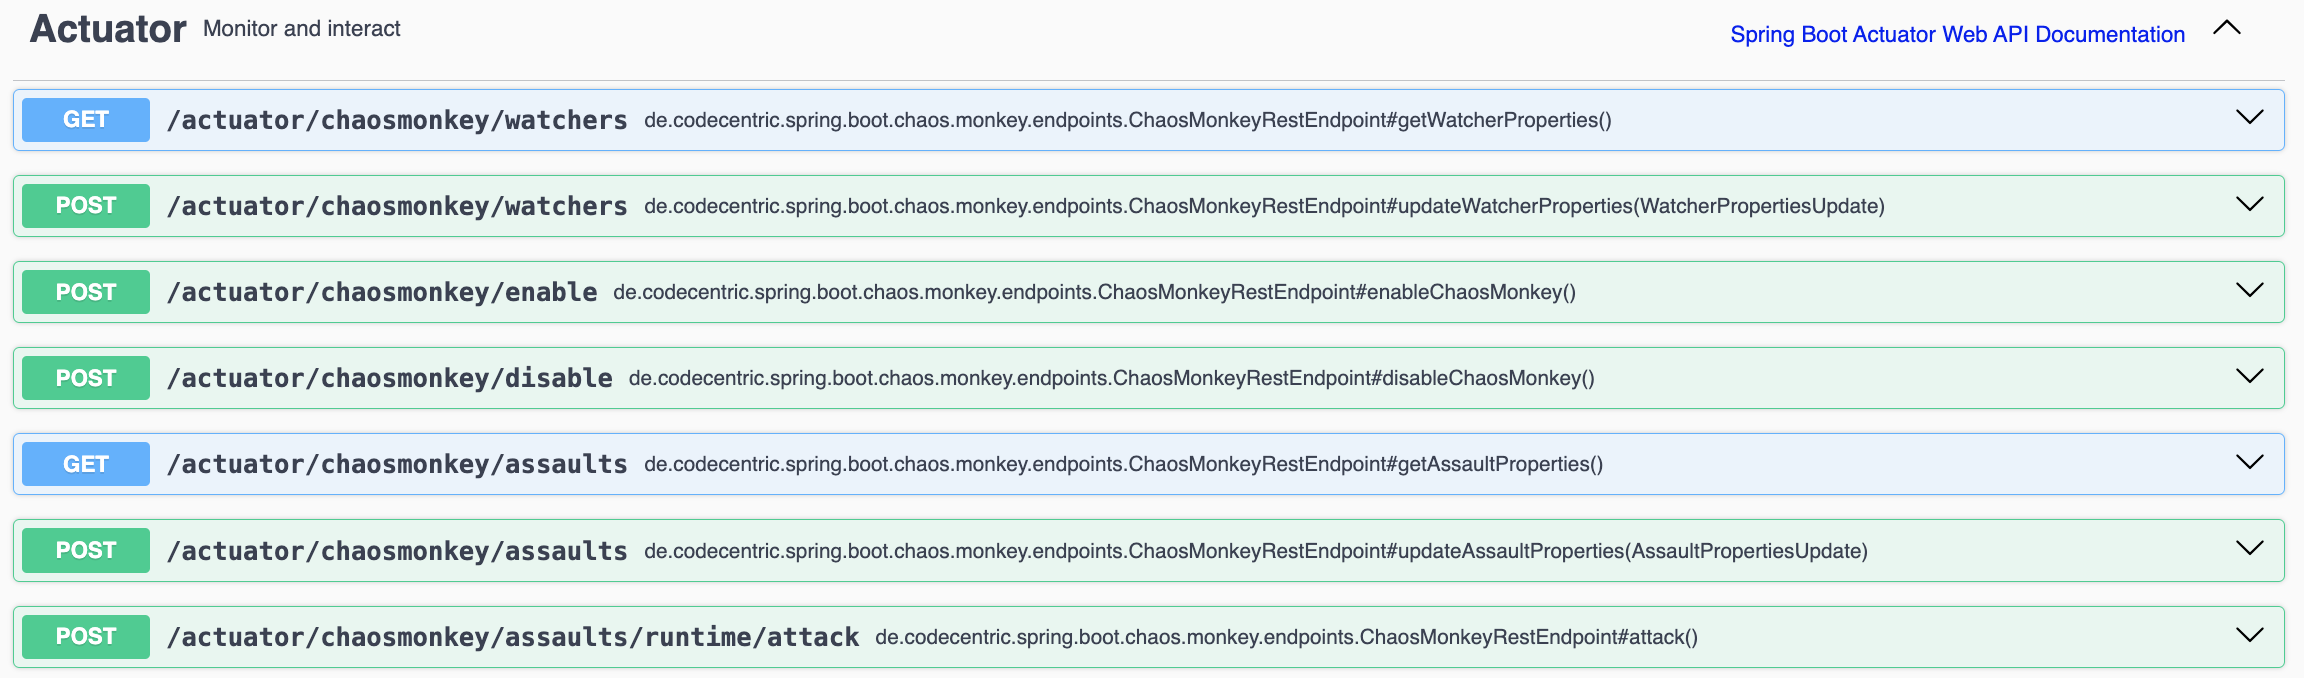Click the updateAssaultProperties(AssaultPropertiesUpdate) description

pyautogui.click(x=1256, y=551)
